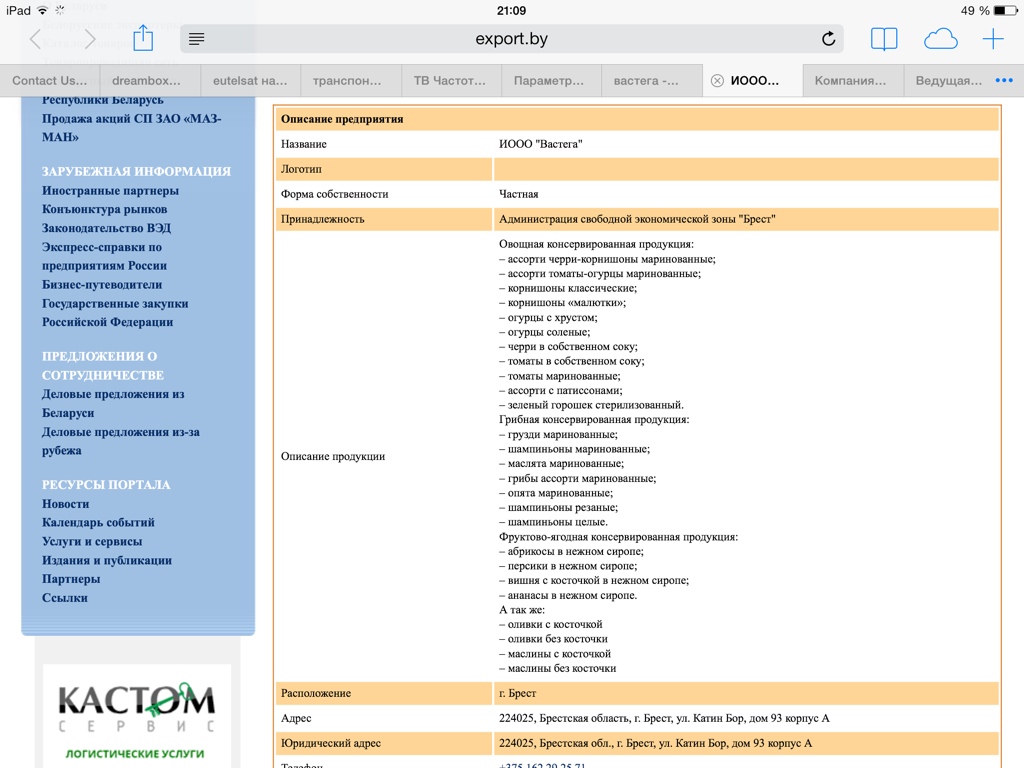Open Издания и публикации link
The height and width of the screenshot is (768, 1024).
[x=107, y=560]
